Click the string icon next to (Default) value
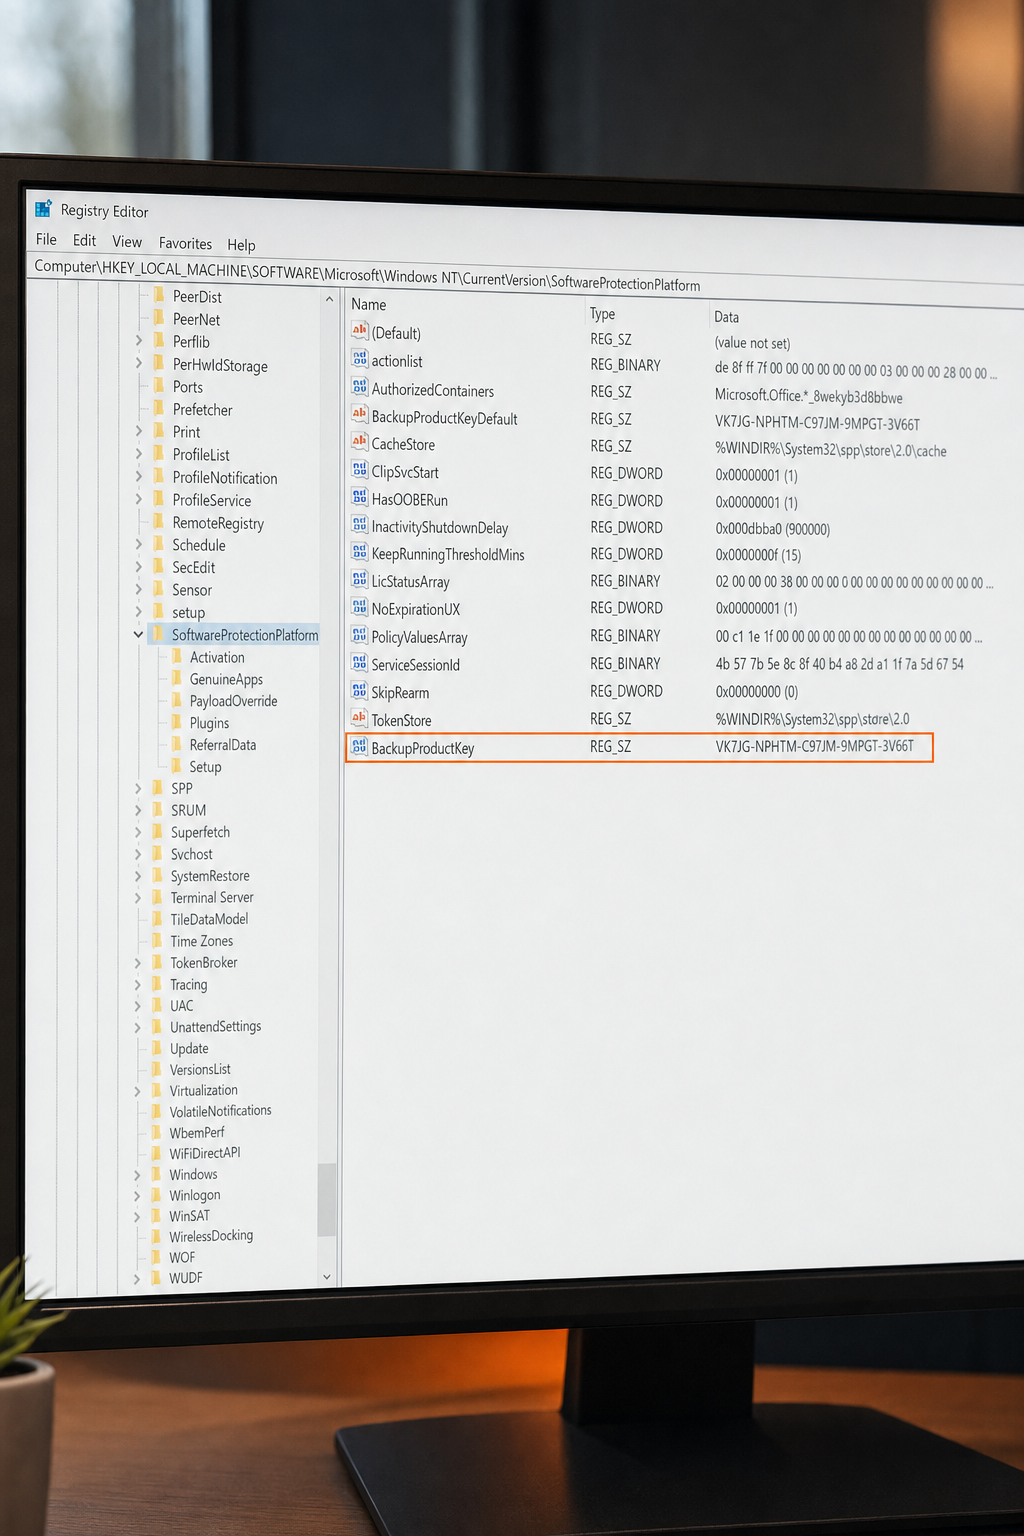This screenshot has width=1024, height=1536. (x=360, y=330)
